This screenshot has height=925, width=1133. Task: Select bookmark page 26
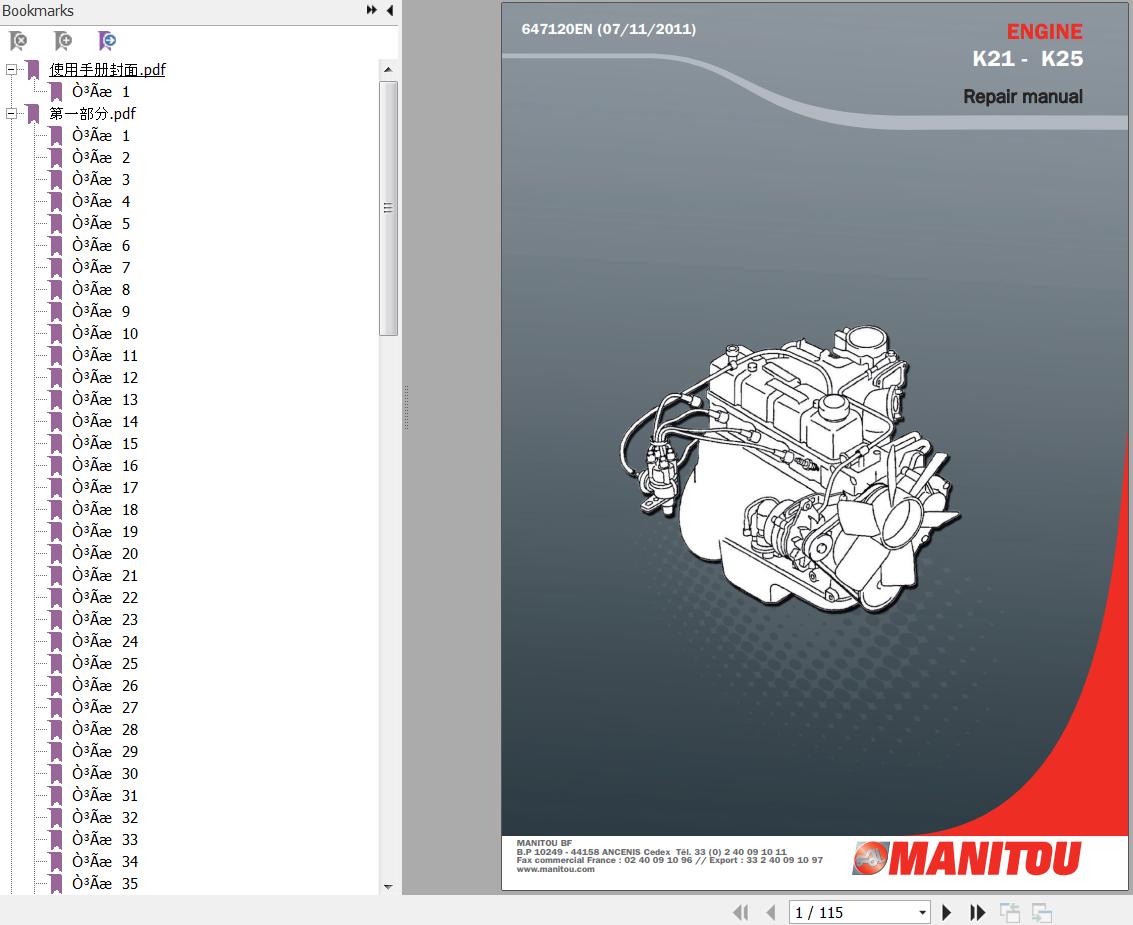[x=105, y=686]
